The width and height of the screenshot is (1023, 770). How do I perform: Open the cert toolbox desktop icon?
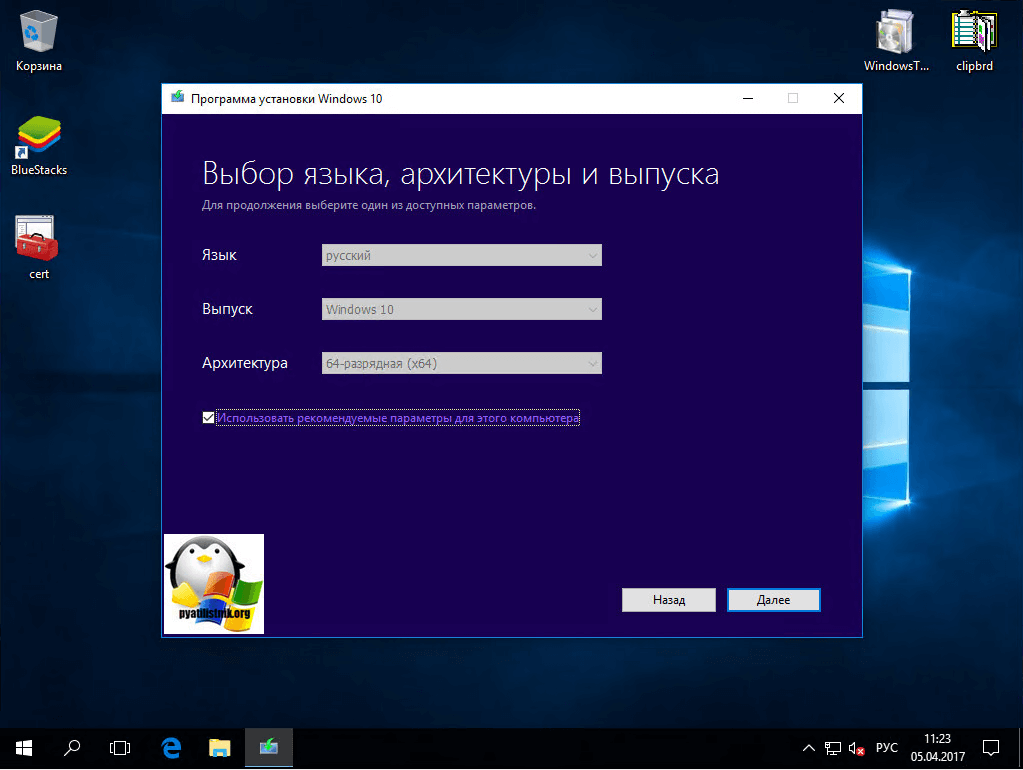pyautogui.click(x=38, y=240)
